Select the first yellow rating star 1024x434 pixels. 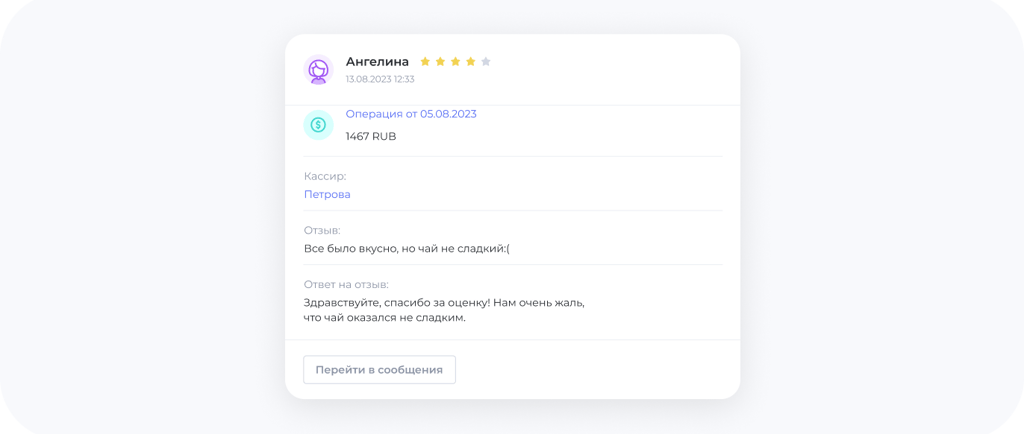click(425, 62)
